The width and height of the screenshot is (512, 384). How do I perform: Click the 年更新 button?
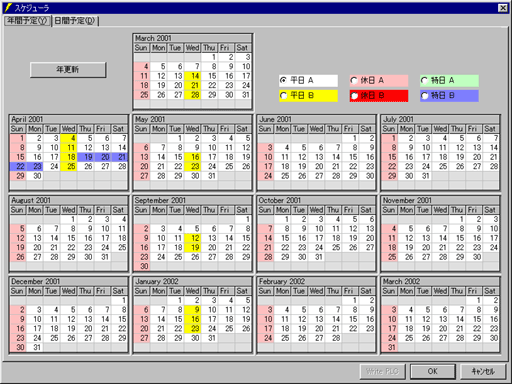point(68,69)
